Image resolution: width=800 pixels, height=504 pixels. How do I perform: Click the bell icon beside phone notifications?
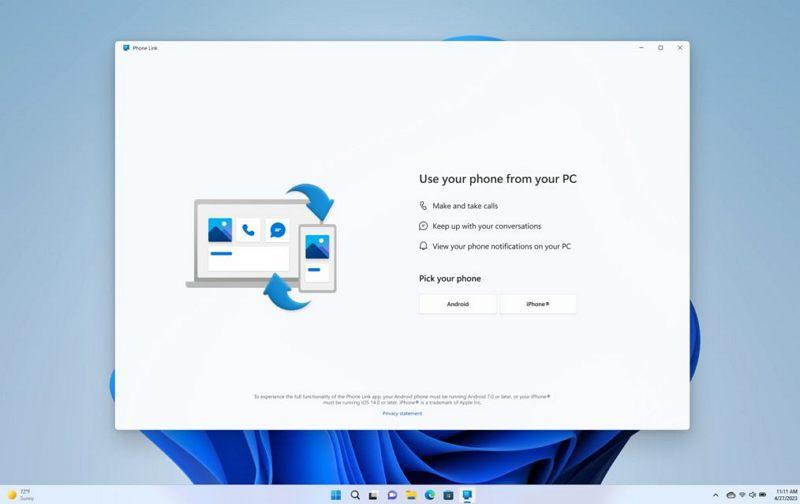[x=423, y=246]
